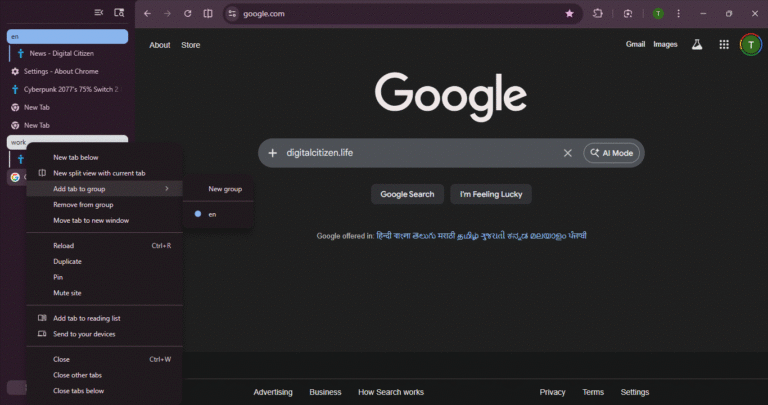768x405 pixels.
Task: Pin the tab via context menu
Action: pyautogui.click(x=105, y=277)
